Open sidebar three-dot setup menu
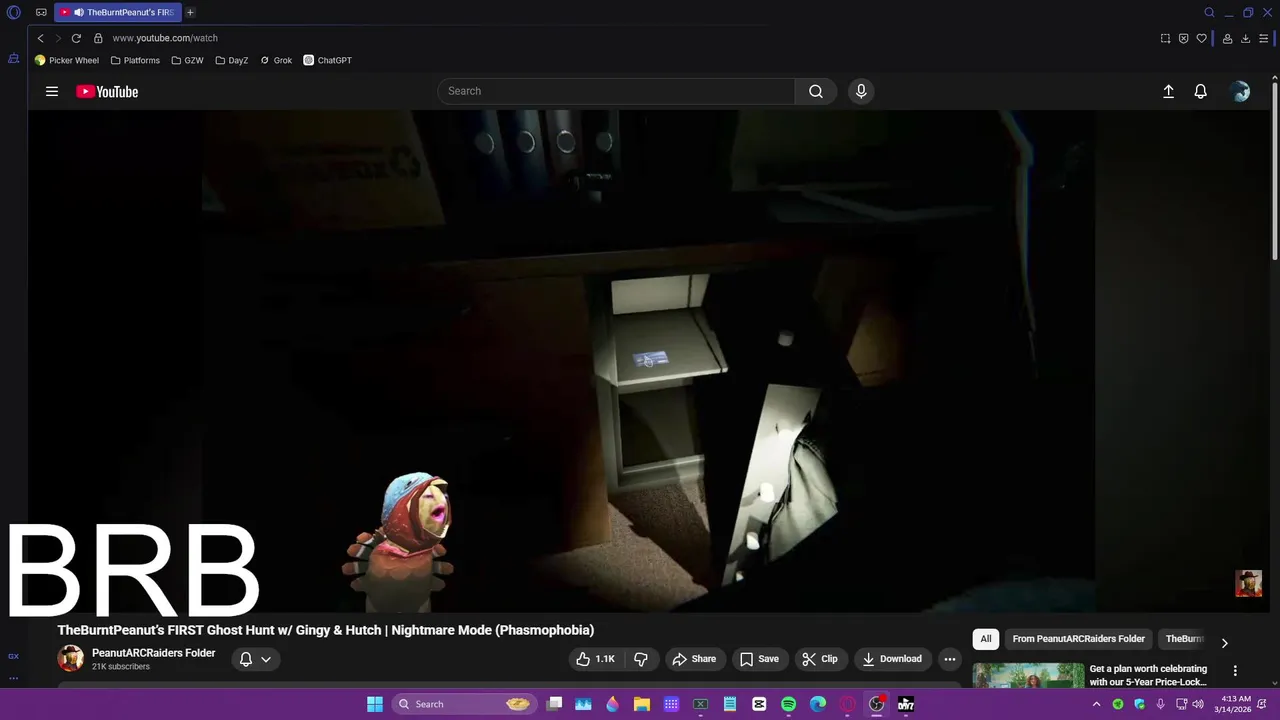Image resolution: width=1280 pixels, height=720 pixels. 14,678
